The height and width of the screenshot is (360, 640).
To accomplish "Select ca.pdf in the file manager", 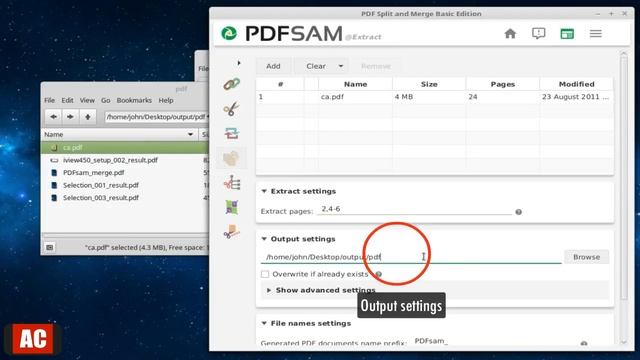I will point(124,147).
